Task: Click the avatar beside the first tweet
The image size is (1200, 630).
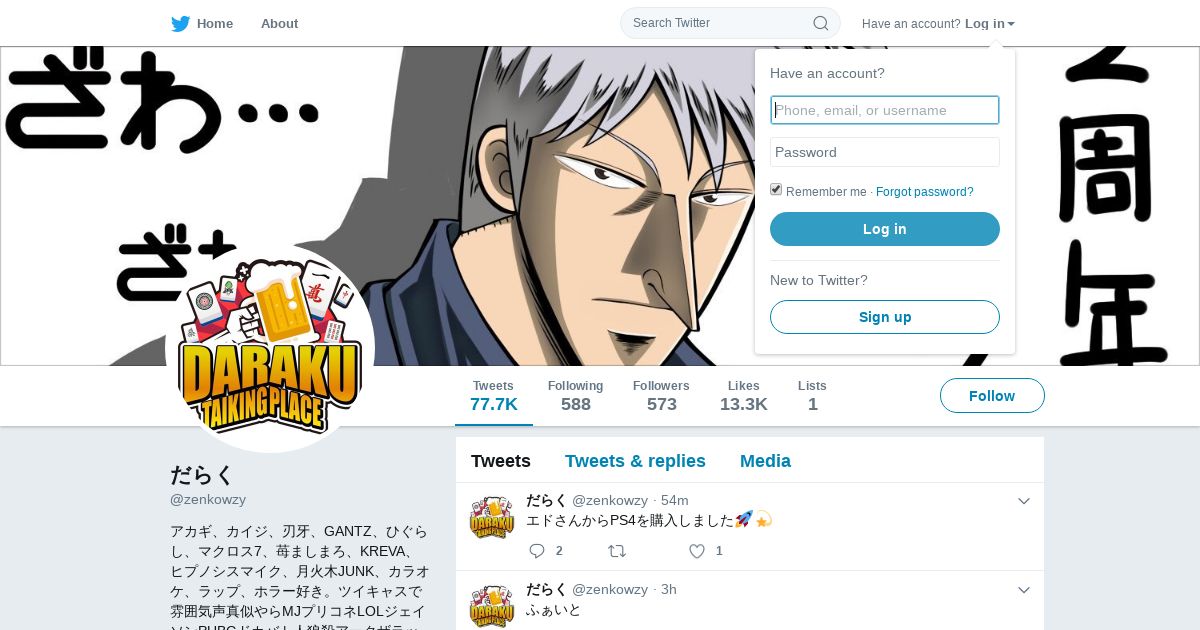Action: (492, 518)
